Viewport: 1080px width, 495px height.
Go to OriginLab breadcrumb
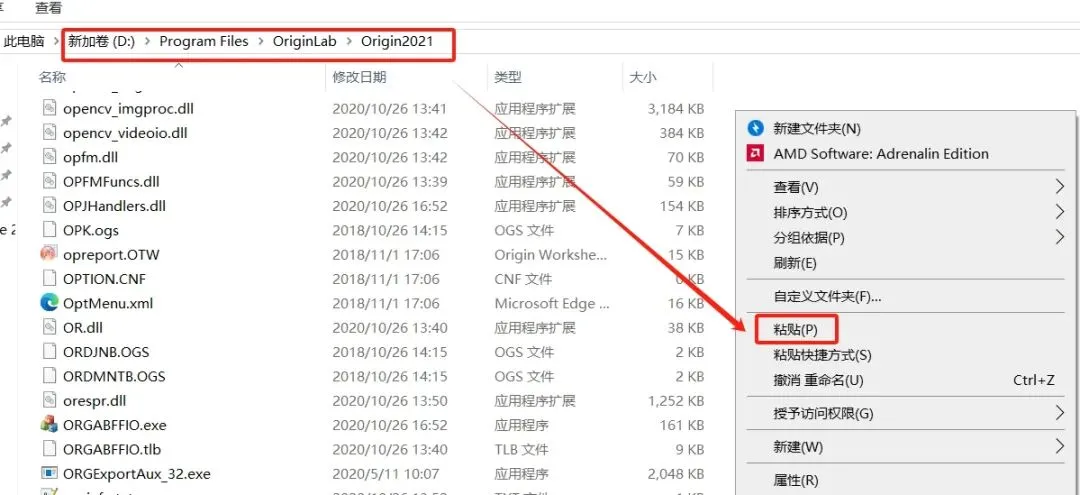point(304,41)
